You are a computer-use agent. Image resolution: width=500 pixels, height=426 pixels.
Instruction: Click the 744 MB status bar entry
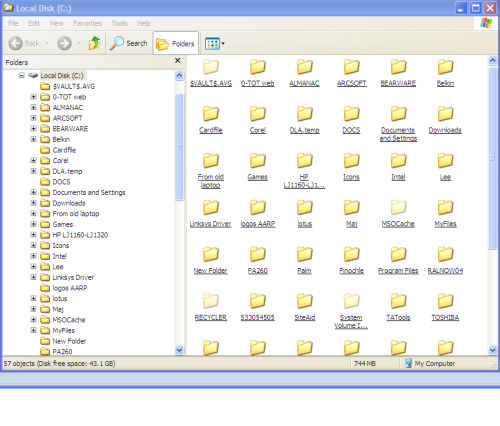pyautogui.click(x=365, y=363)
